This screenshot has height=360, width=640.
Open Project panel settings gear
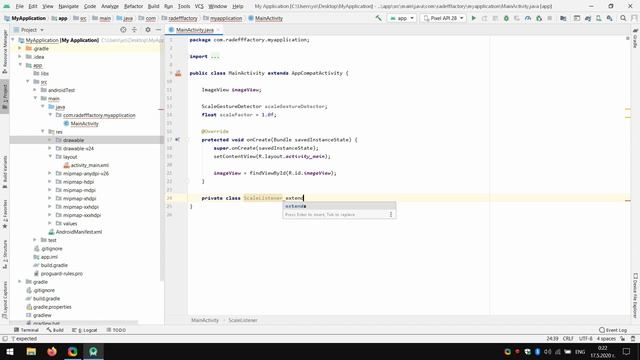[148, 30]
